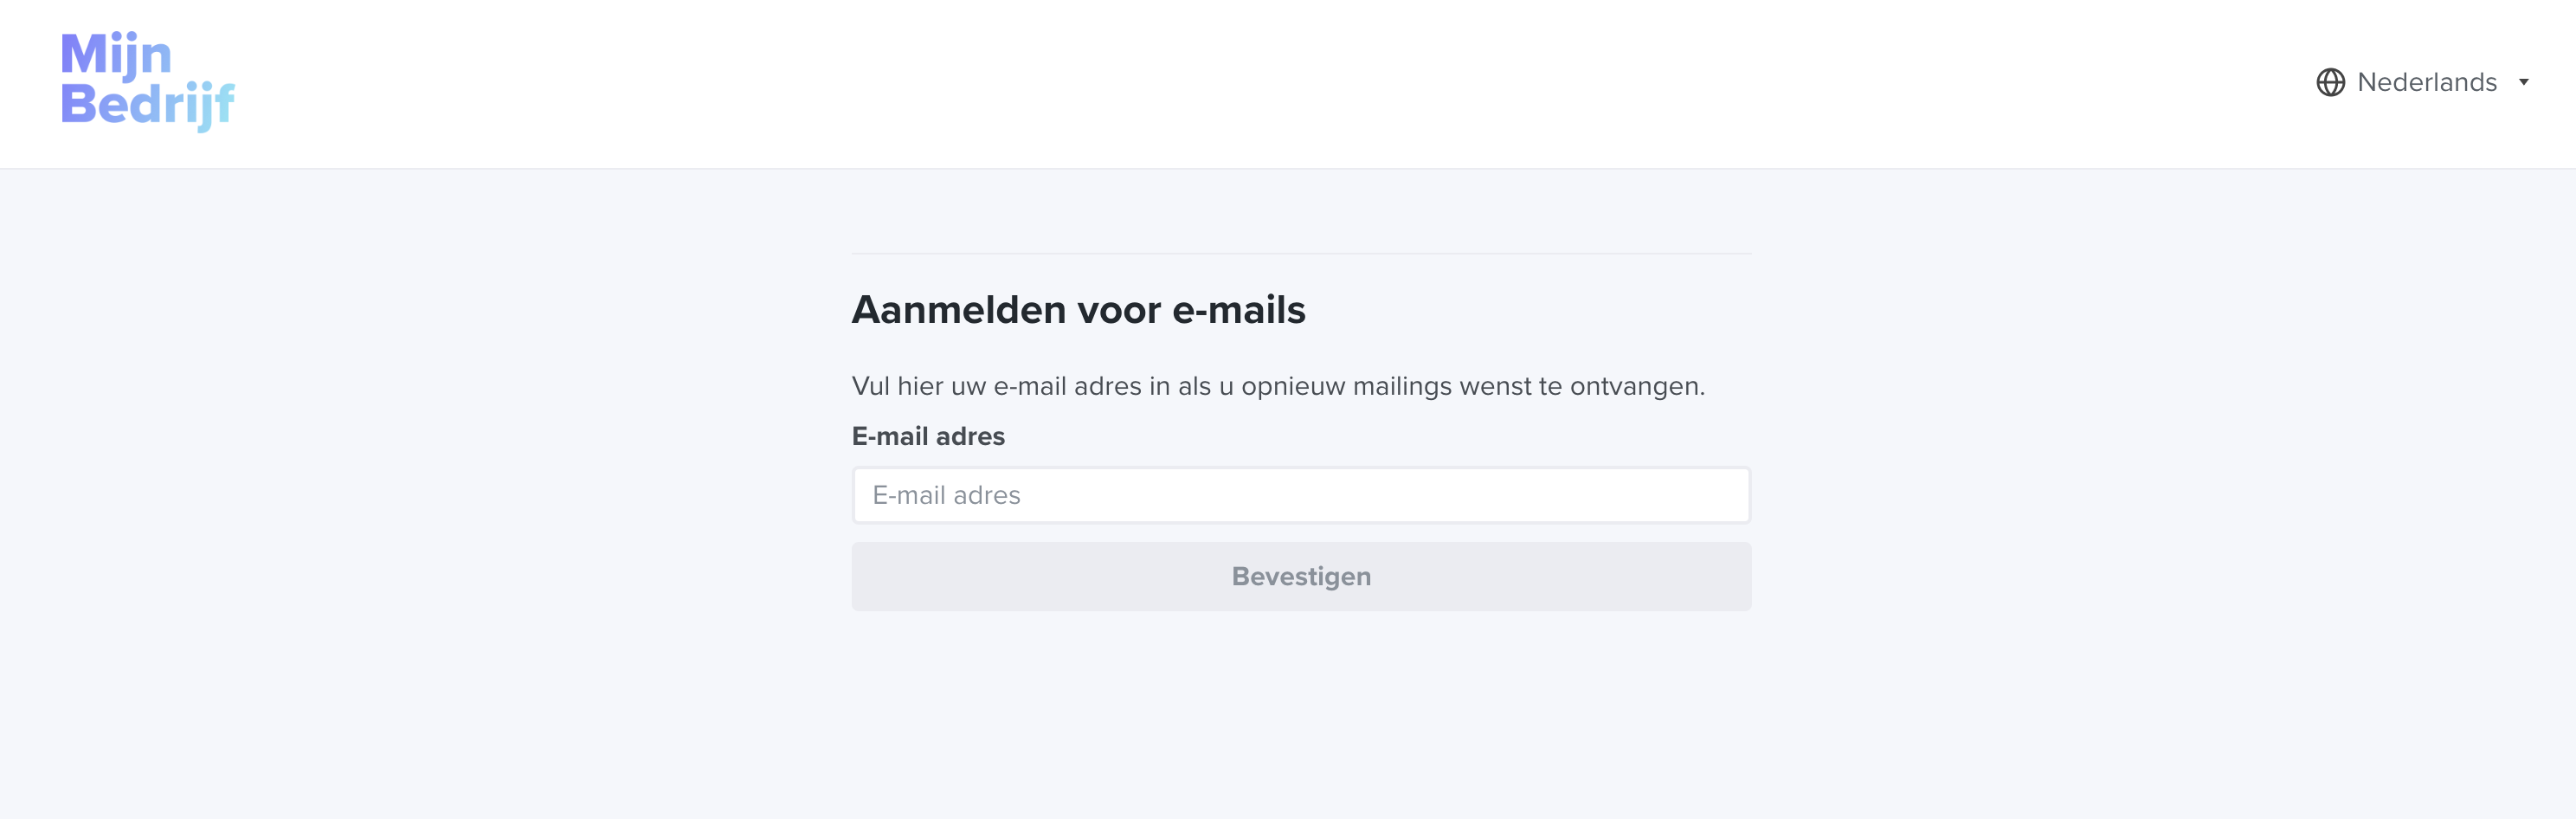The height and width of the screenshot is (819, 2576).
Task: Select the Nederlands language label text
Action: pos(2426,82)
